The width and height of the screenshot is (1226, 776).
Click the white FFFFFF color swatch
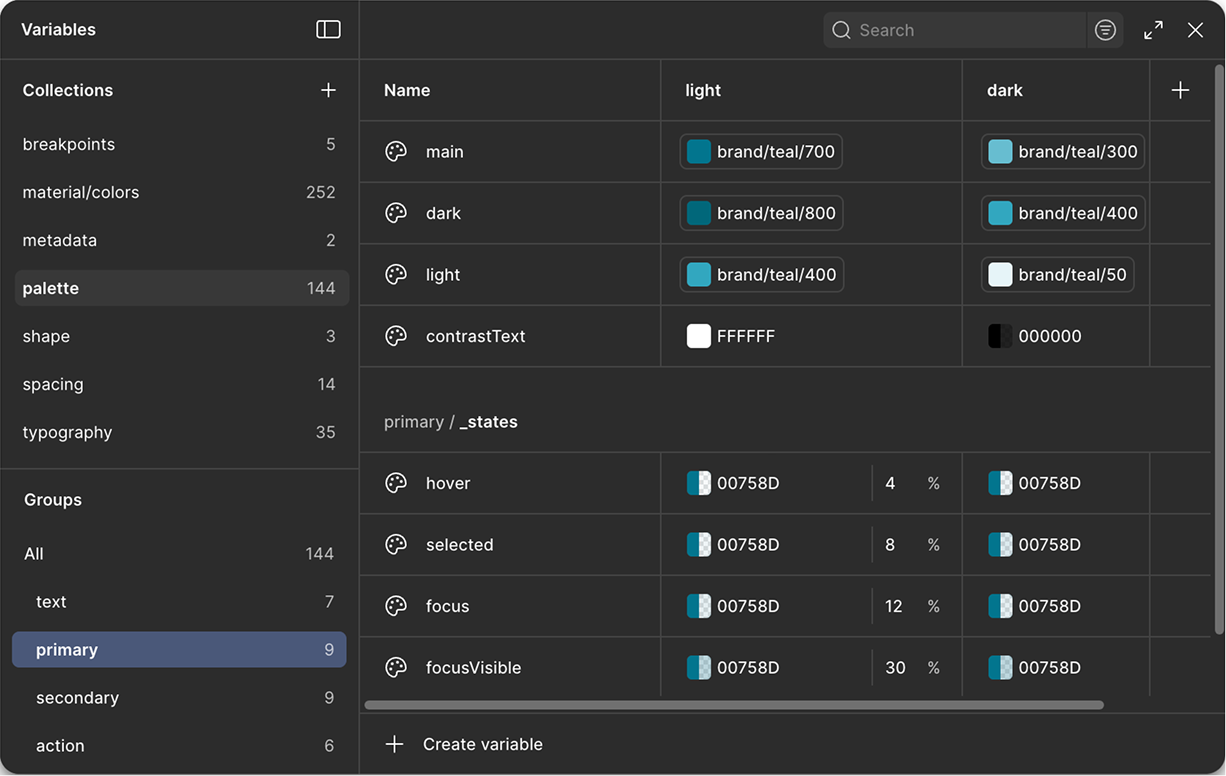[x=698, y=336]
